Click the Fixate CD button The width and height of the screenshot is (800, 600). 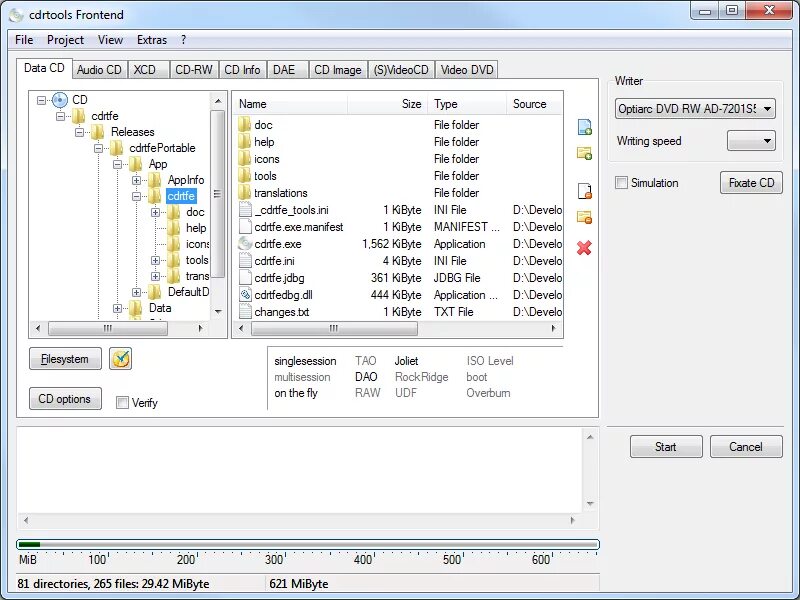click(751, 183)
